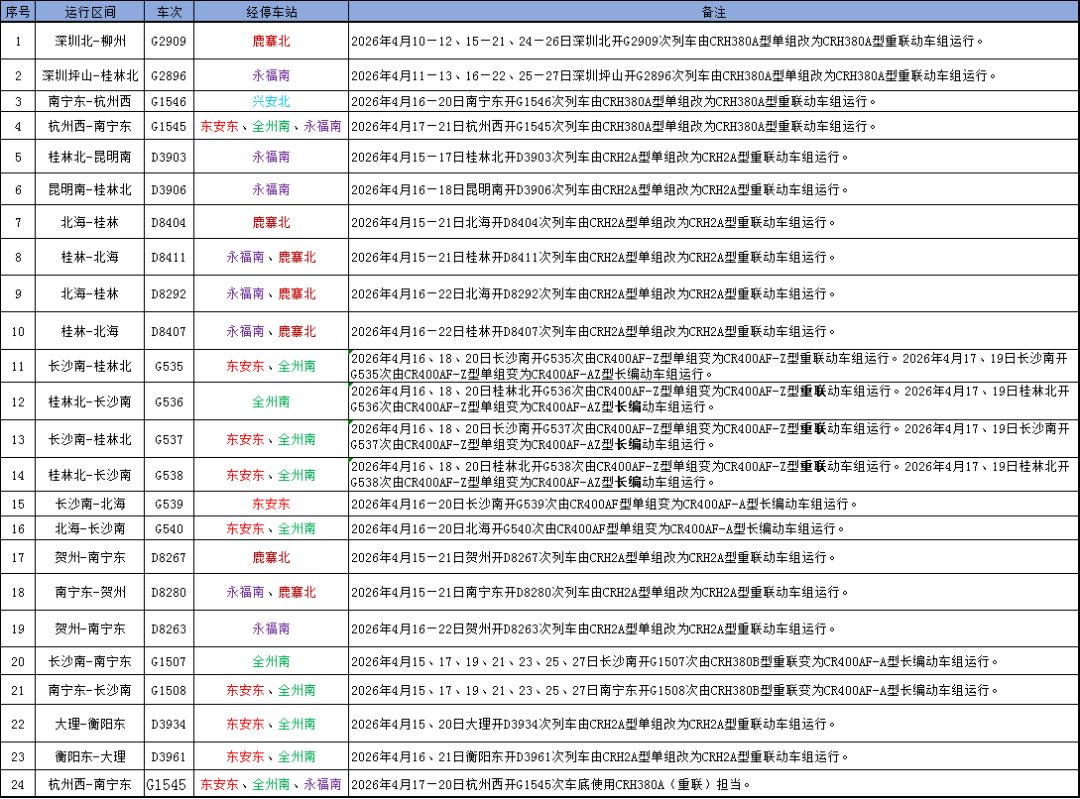This screenshot has height=799, width=1080.
Task: Click the 大理-衡阳东 route cell
Action: coord(90,724)
